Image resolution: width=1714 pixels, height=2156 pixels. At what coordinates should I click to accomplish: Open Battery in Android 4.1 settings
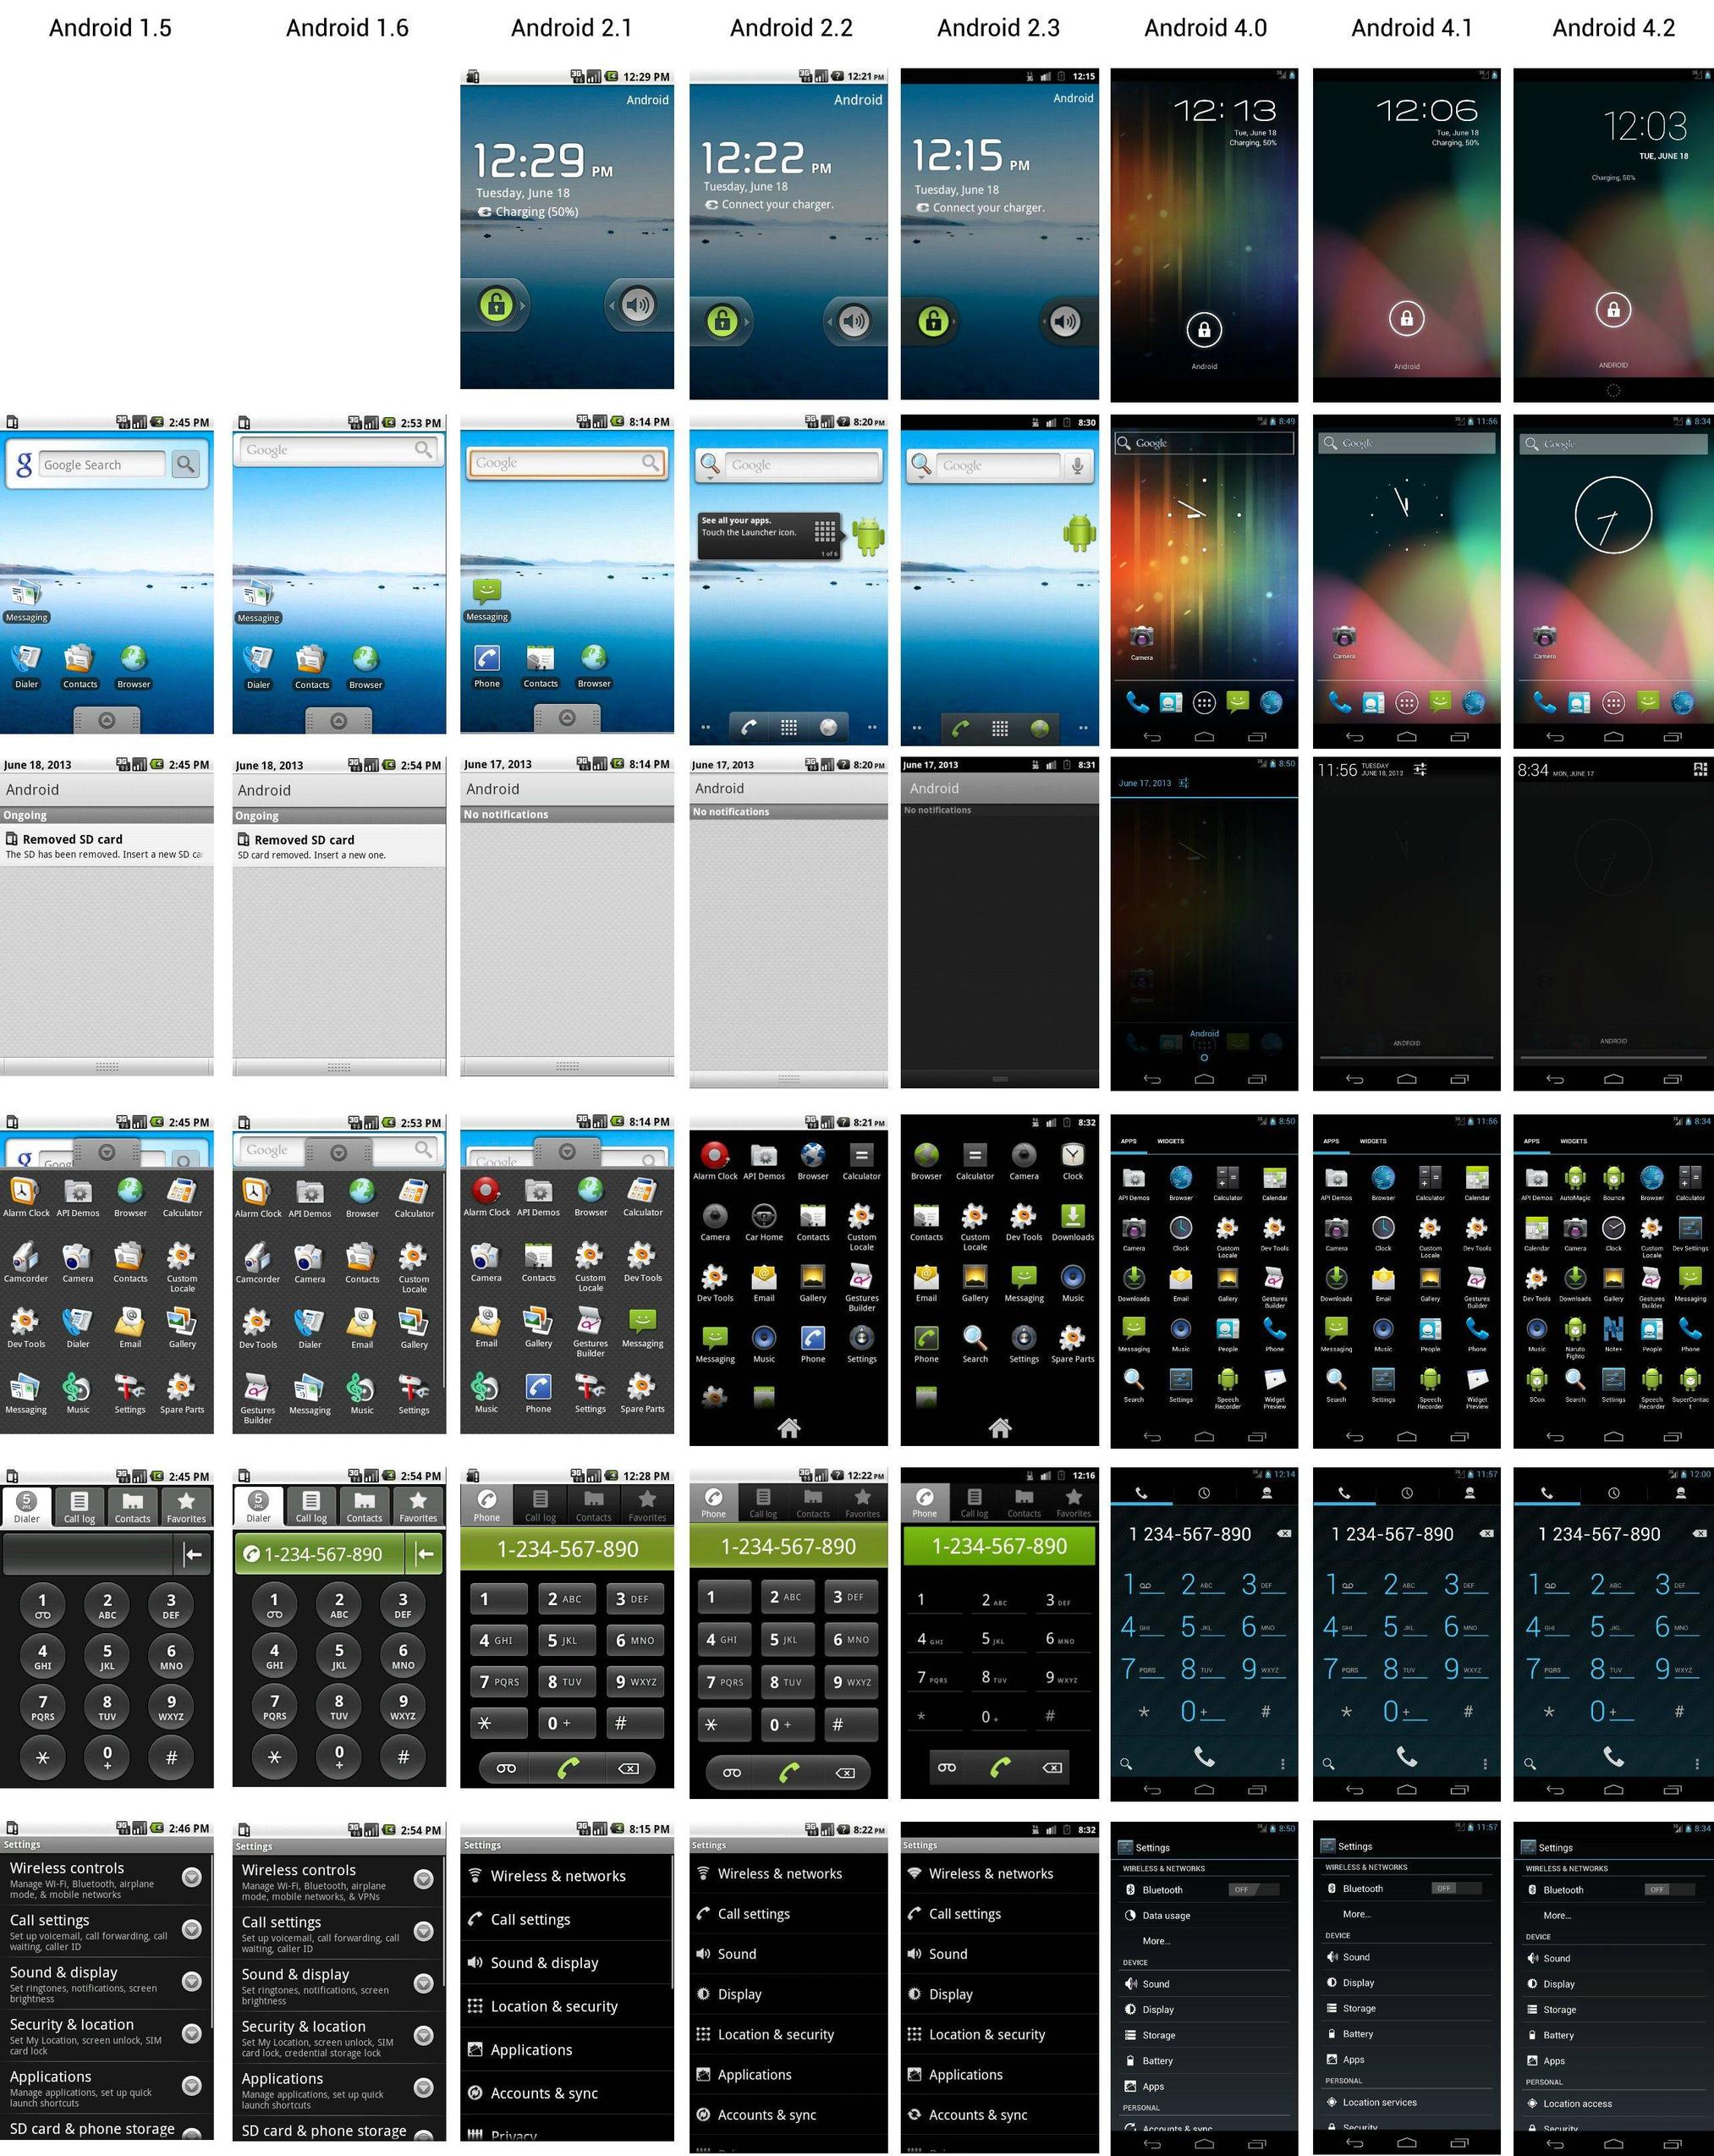pyautogui.click(x=1407, y=2033)
